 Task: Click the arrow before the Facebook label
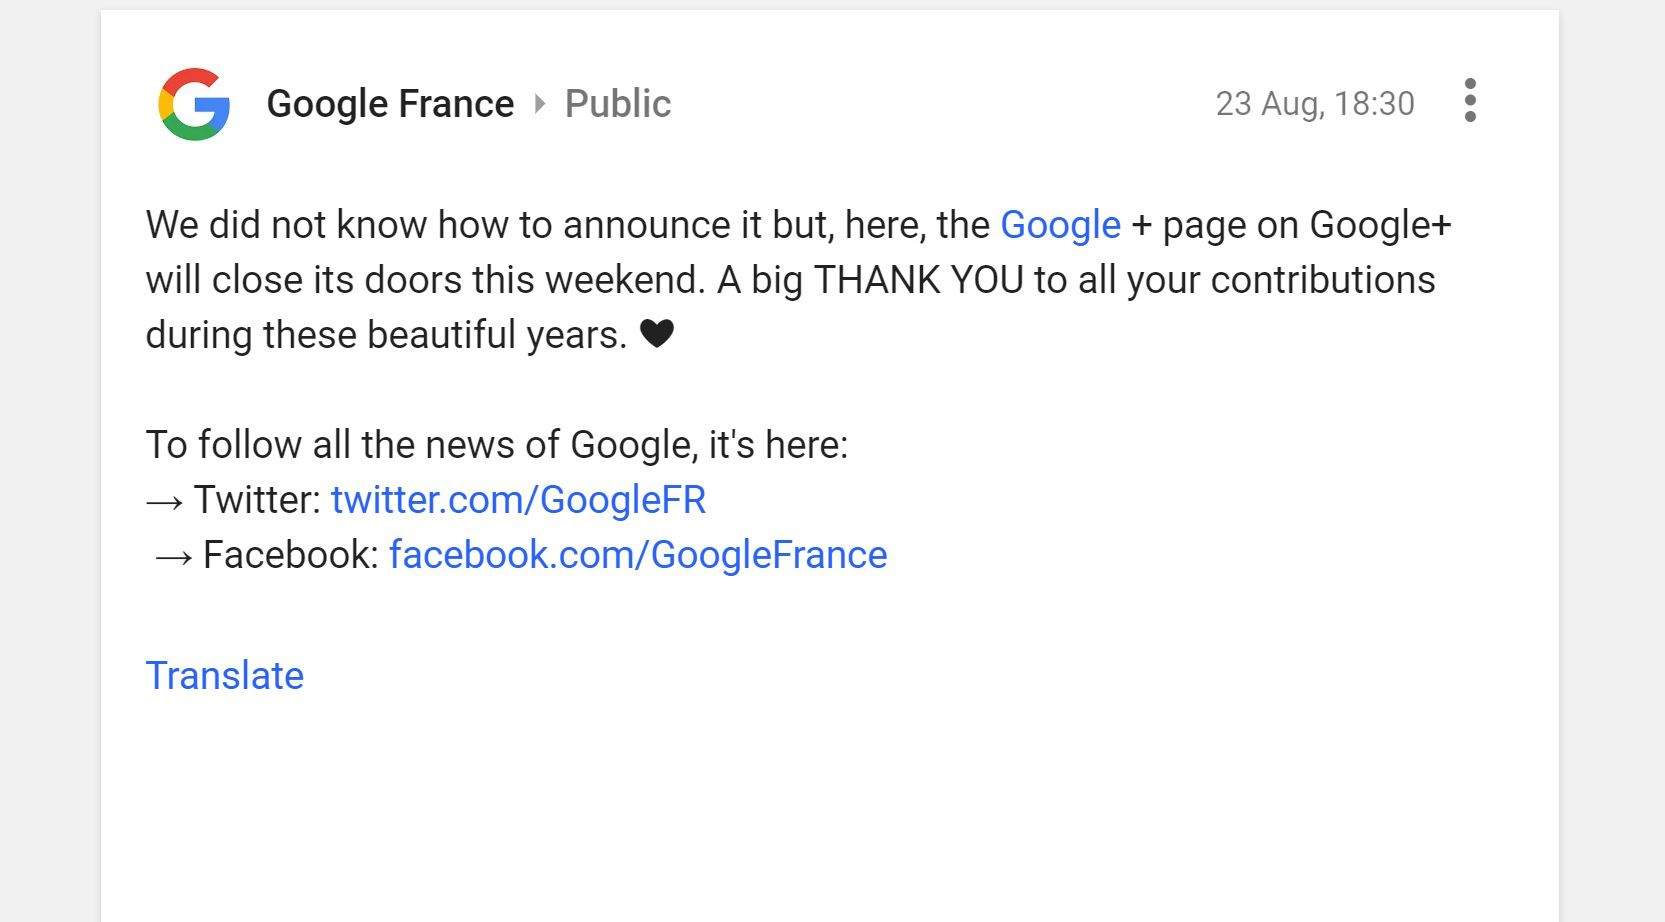click(173, 557)
